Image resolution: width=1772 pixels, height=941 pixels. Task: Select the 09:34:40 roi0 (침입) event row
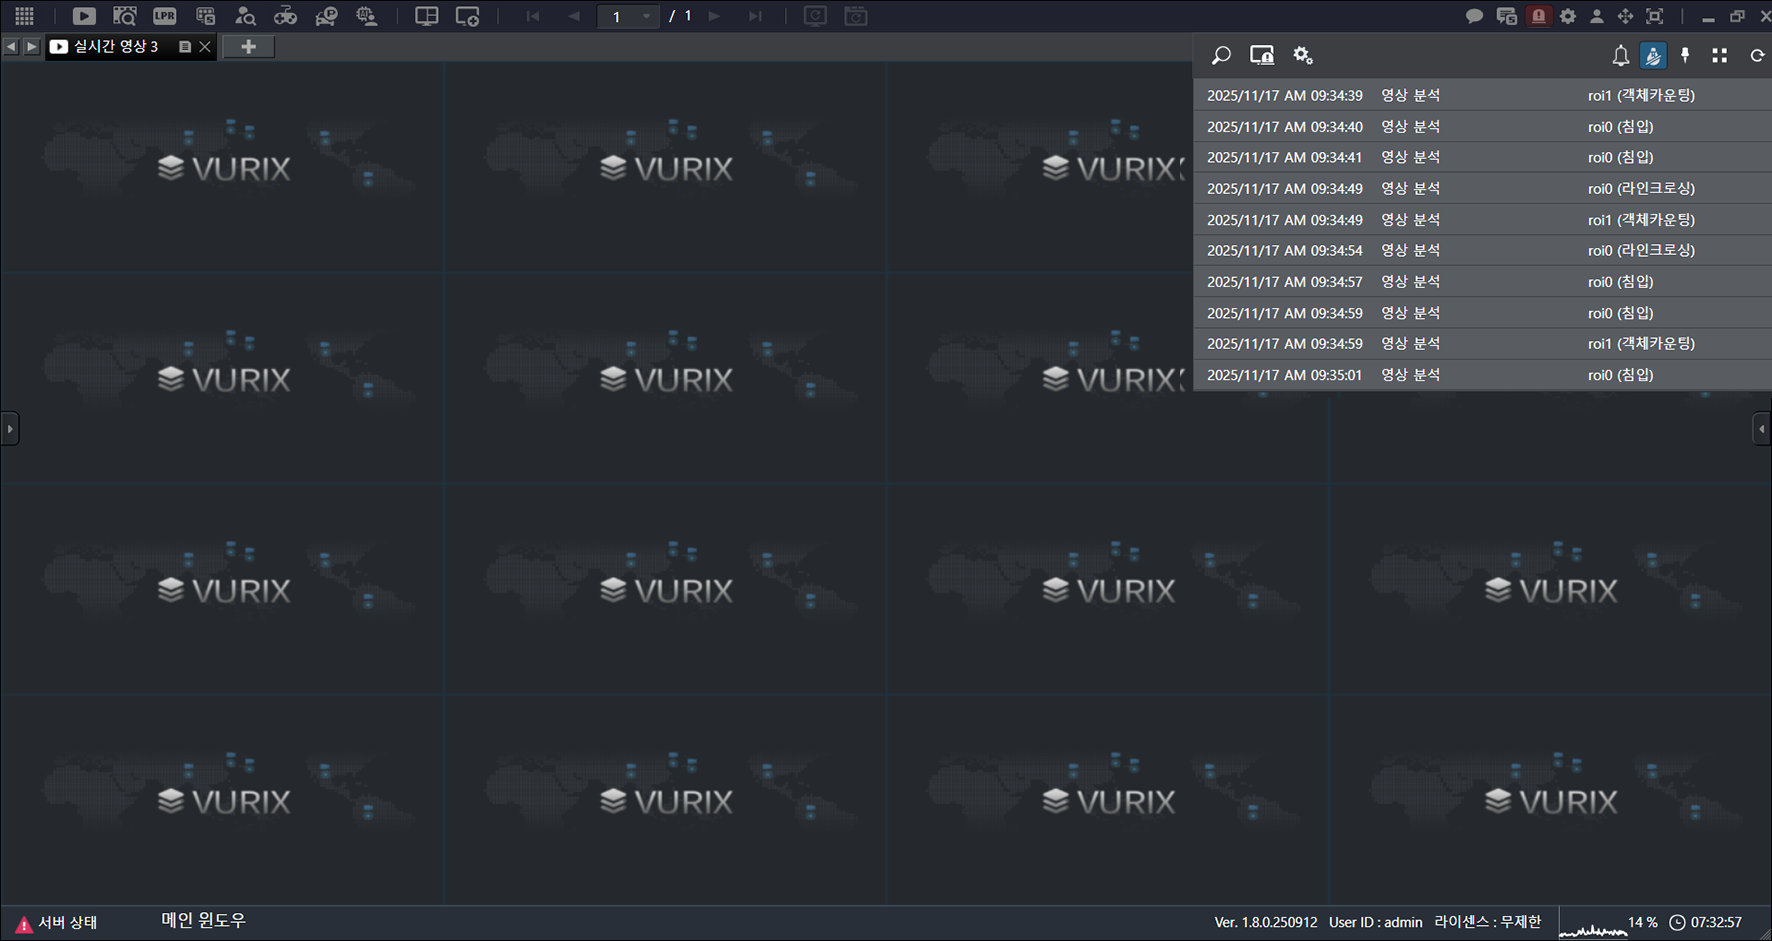click(1482, 126)
